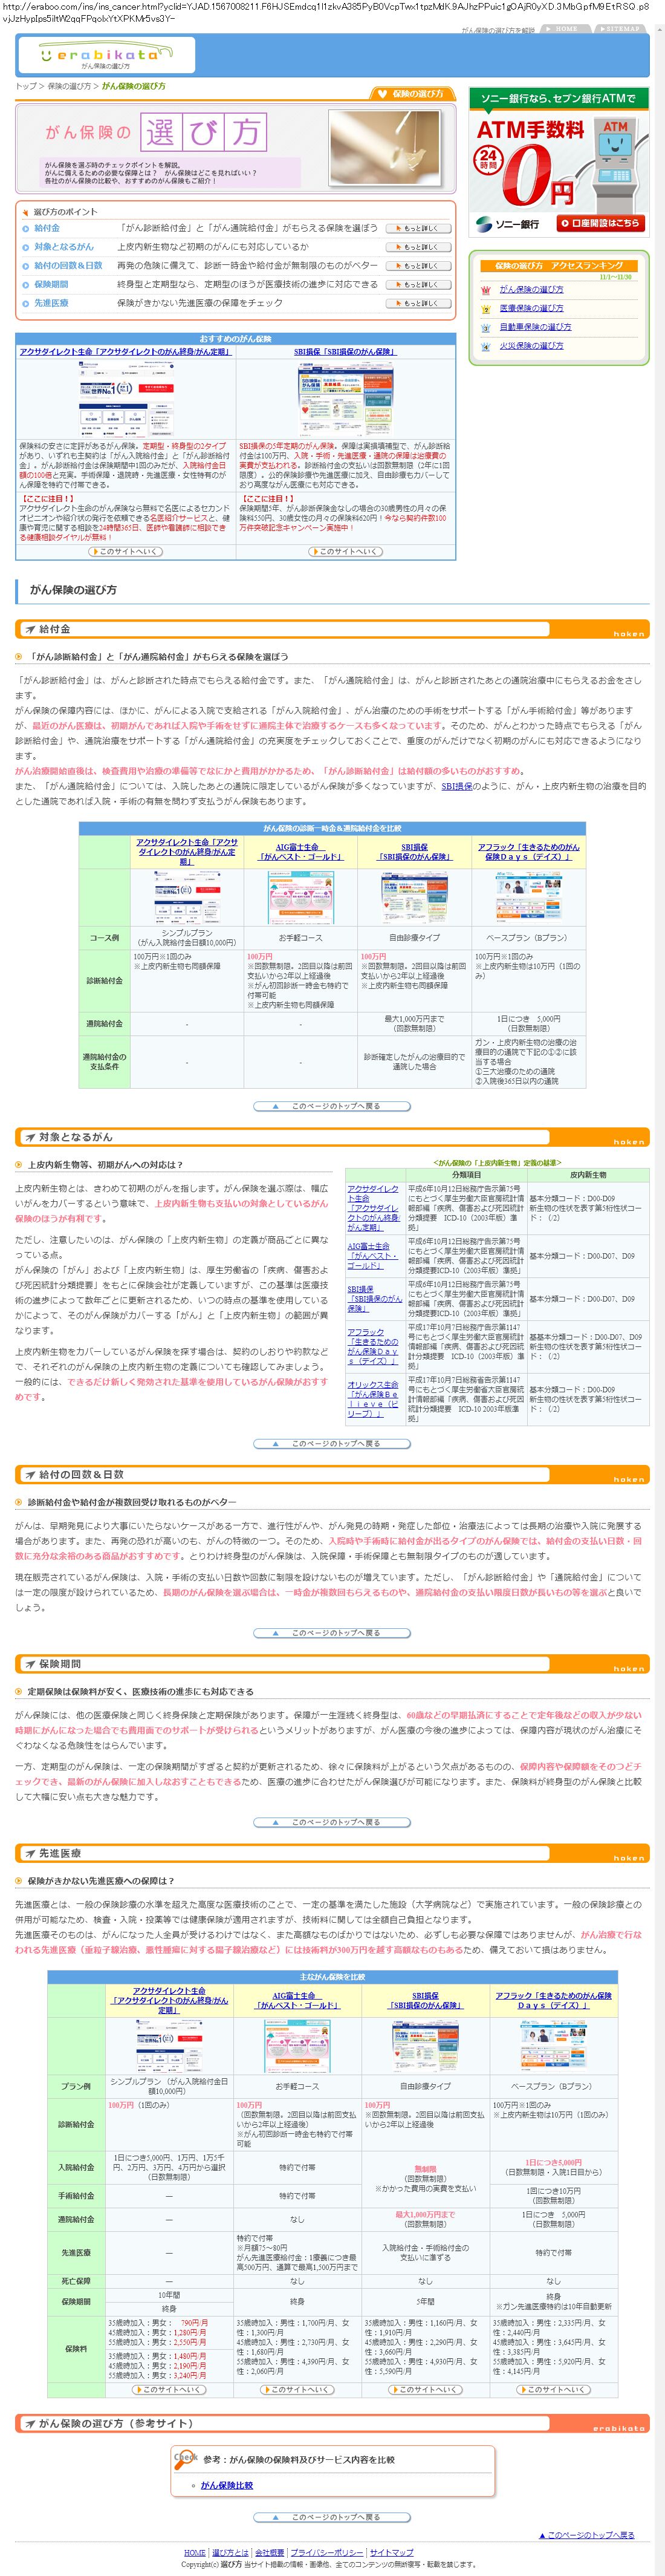This screenshot has width=665, height=2576.
Task: Click このページのトップへ戻る below 給付の回数＆日数 section
Action: point(332,1632)
